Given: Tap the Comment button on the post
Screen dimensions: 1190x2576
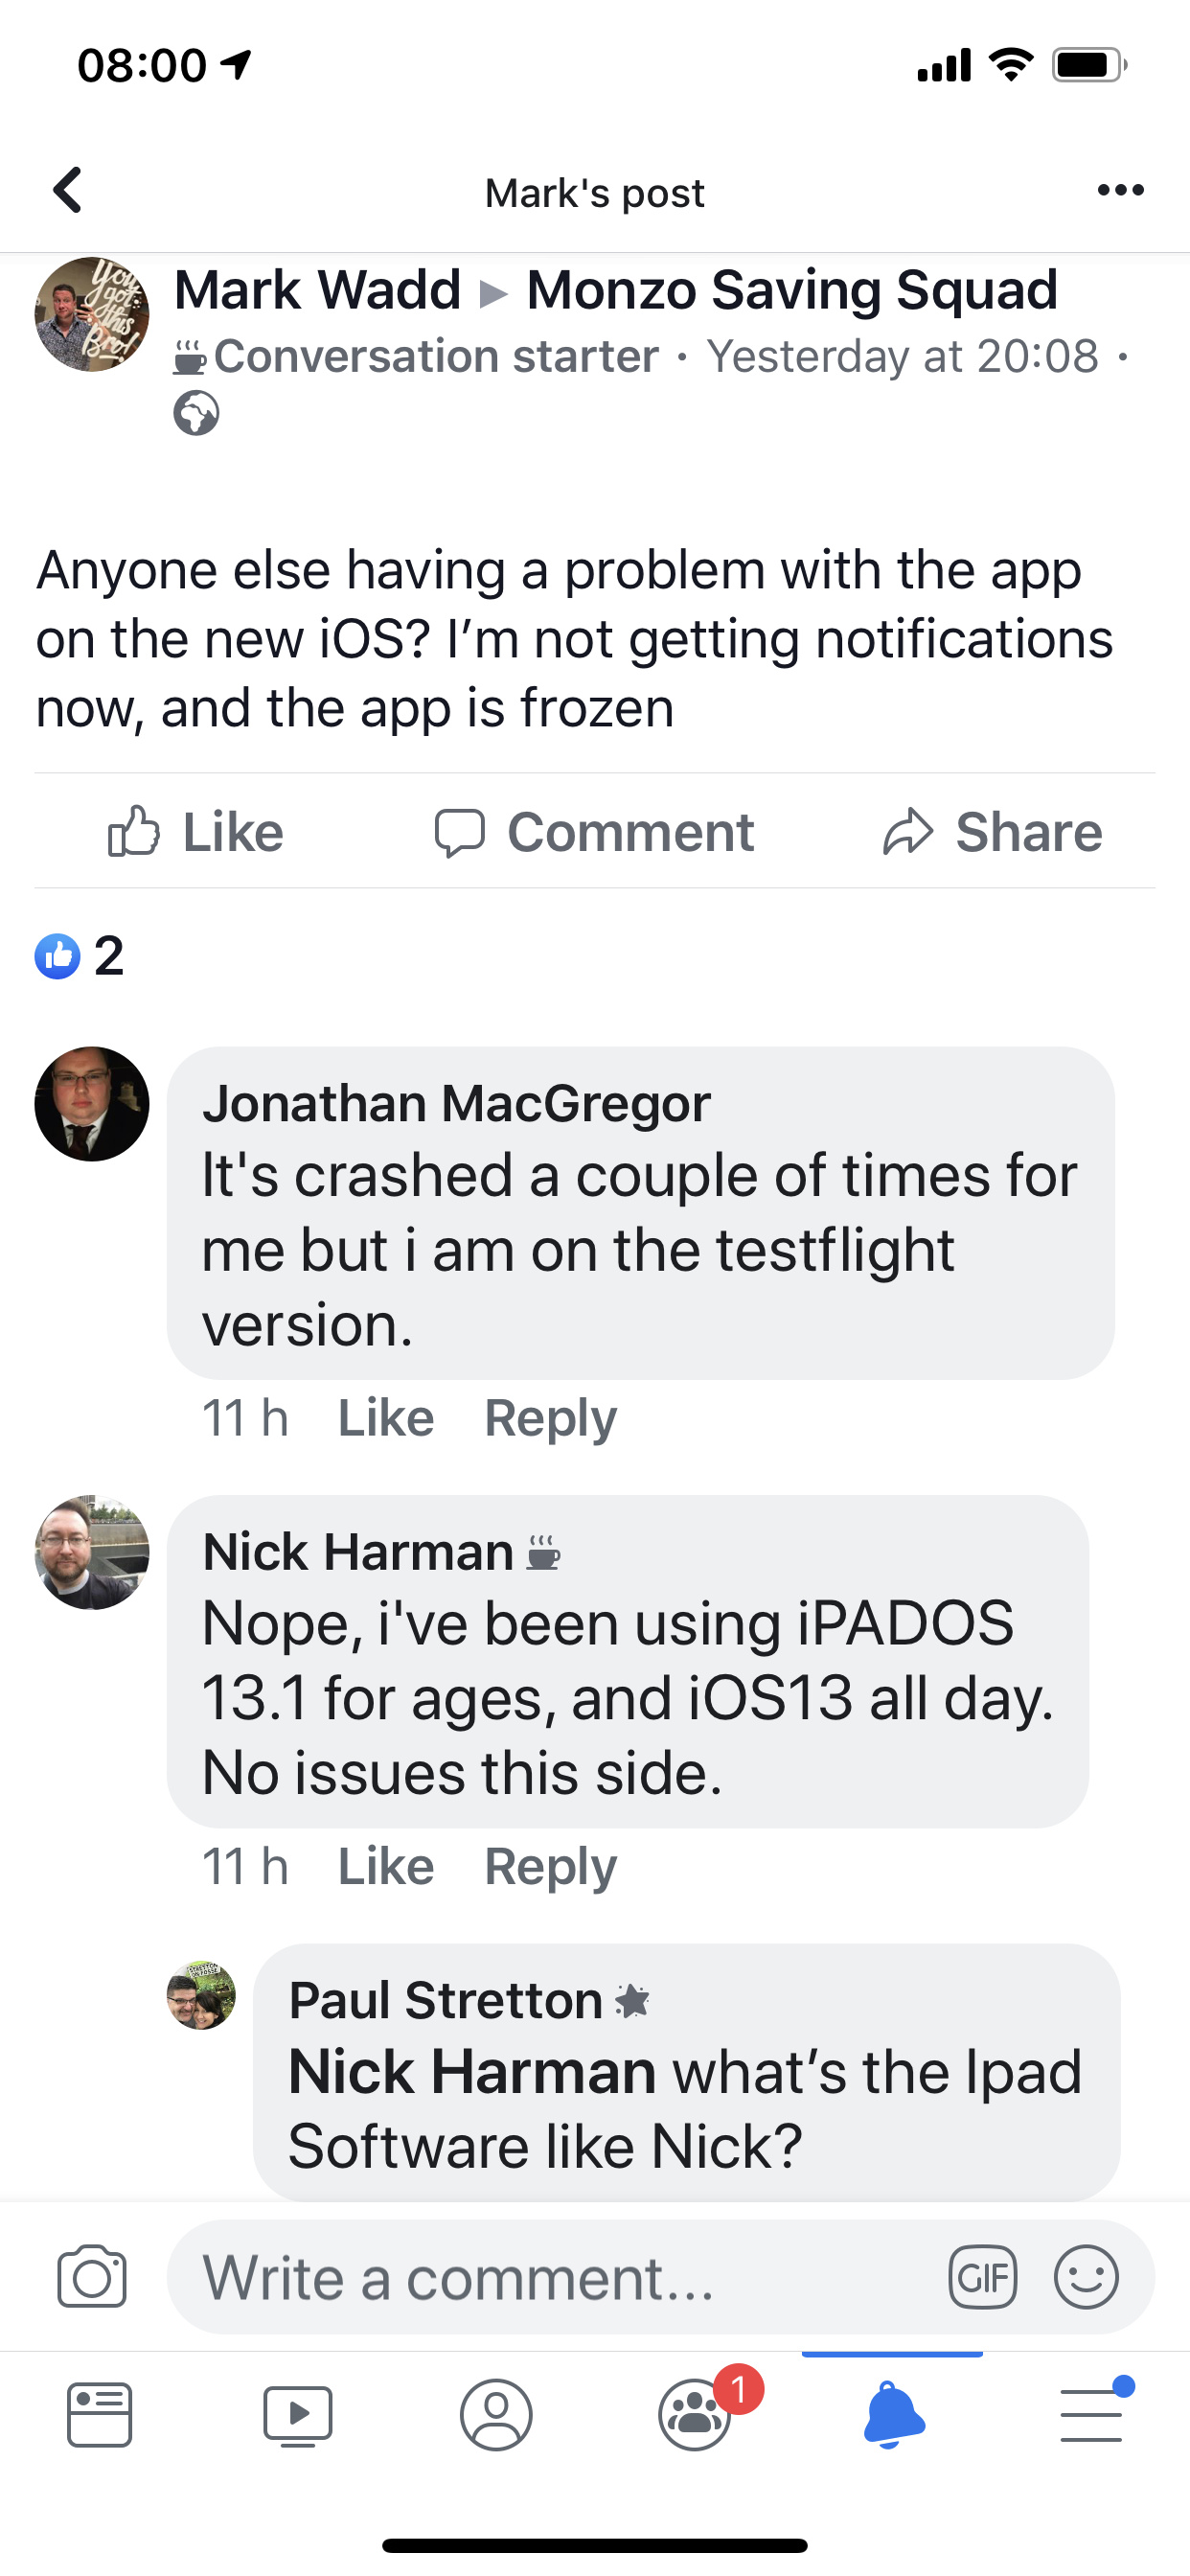Looking at the screenshot, I should [594, 832].
